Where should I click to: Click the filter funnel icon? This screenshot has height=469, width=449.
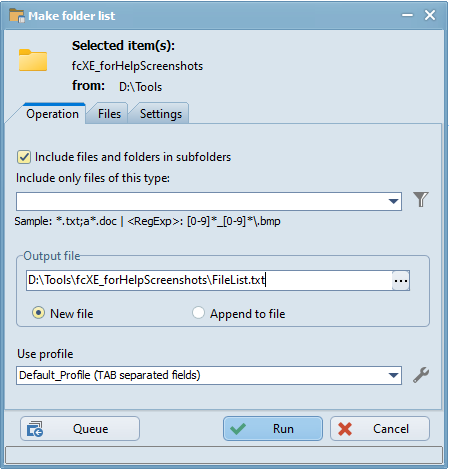[421, 200]
